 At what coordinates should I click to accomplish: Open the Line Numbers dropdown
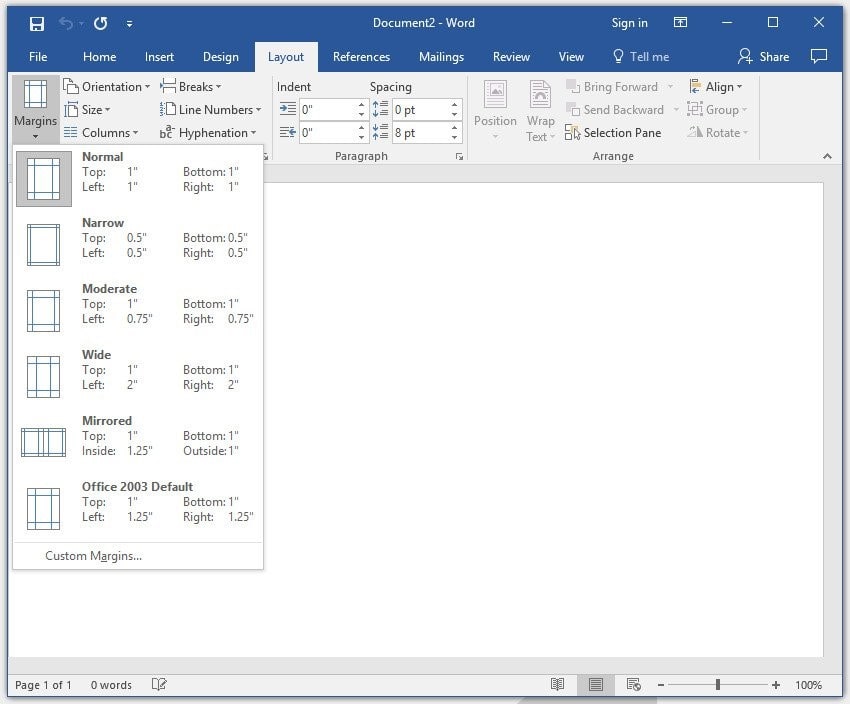click(x=211, y=110)
